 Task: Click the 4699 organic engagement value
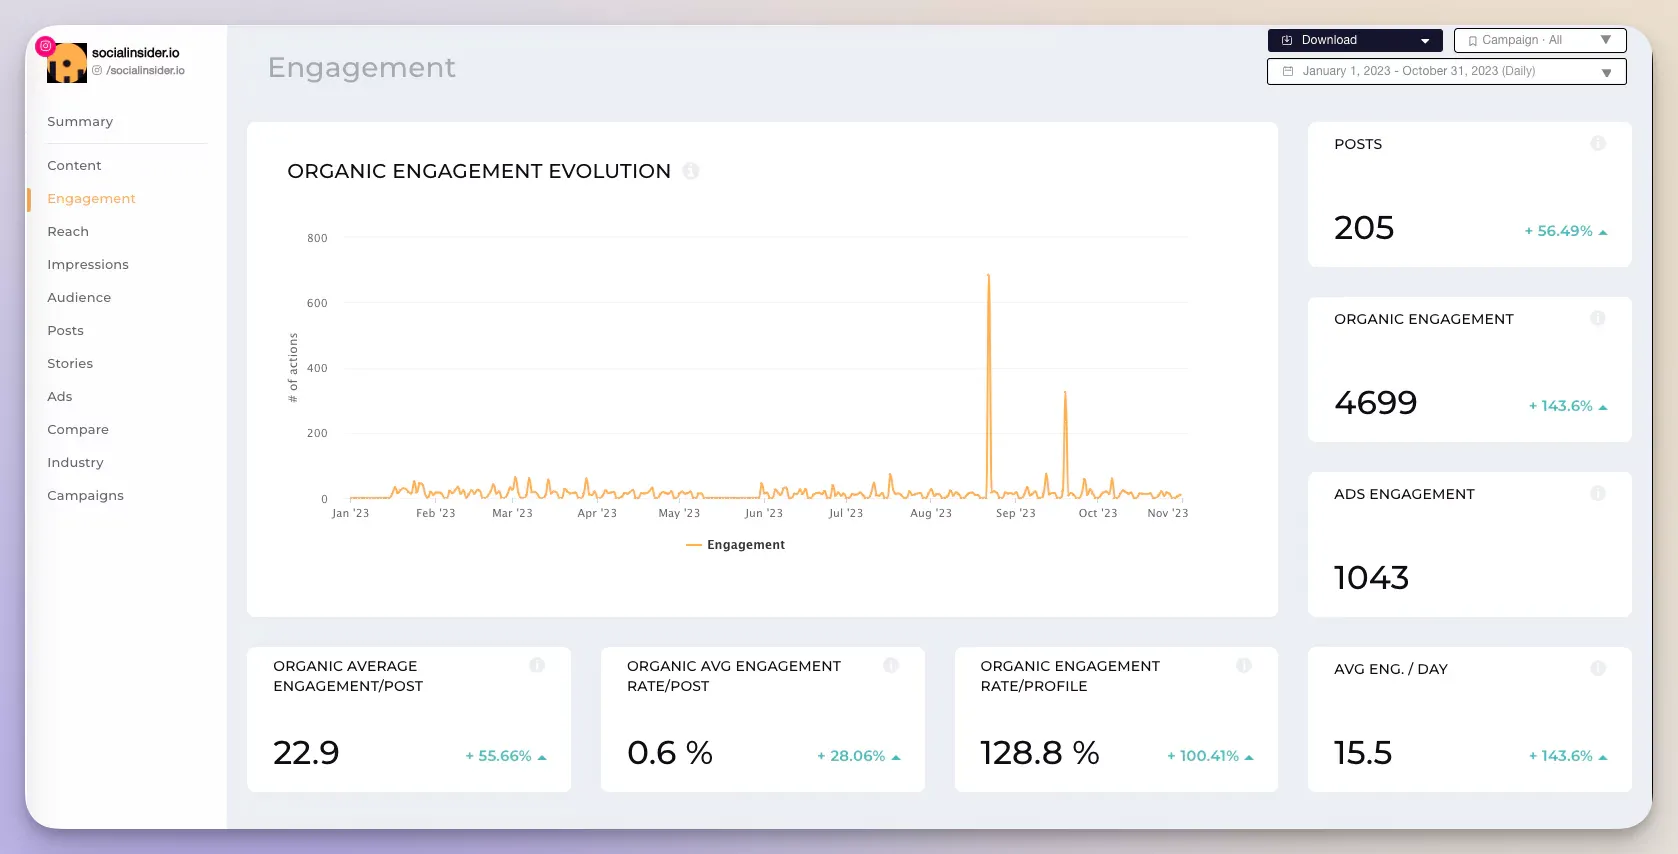click(x=1376, y=404)
